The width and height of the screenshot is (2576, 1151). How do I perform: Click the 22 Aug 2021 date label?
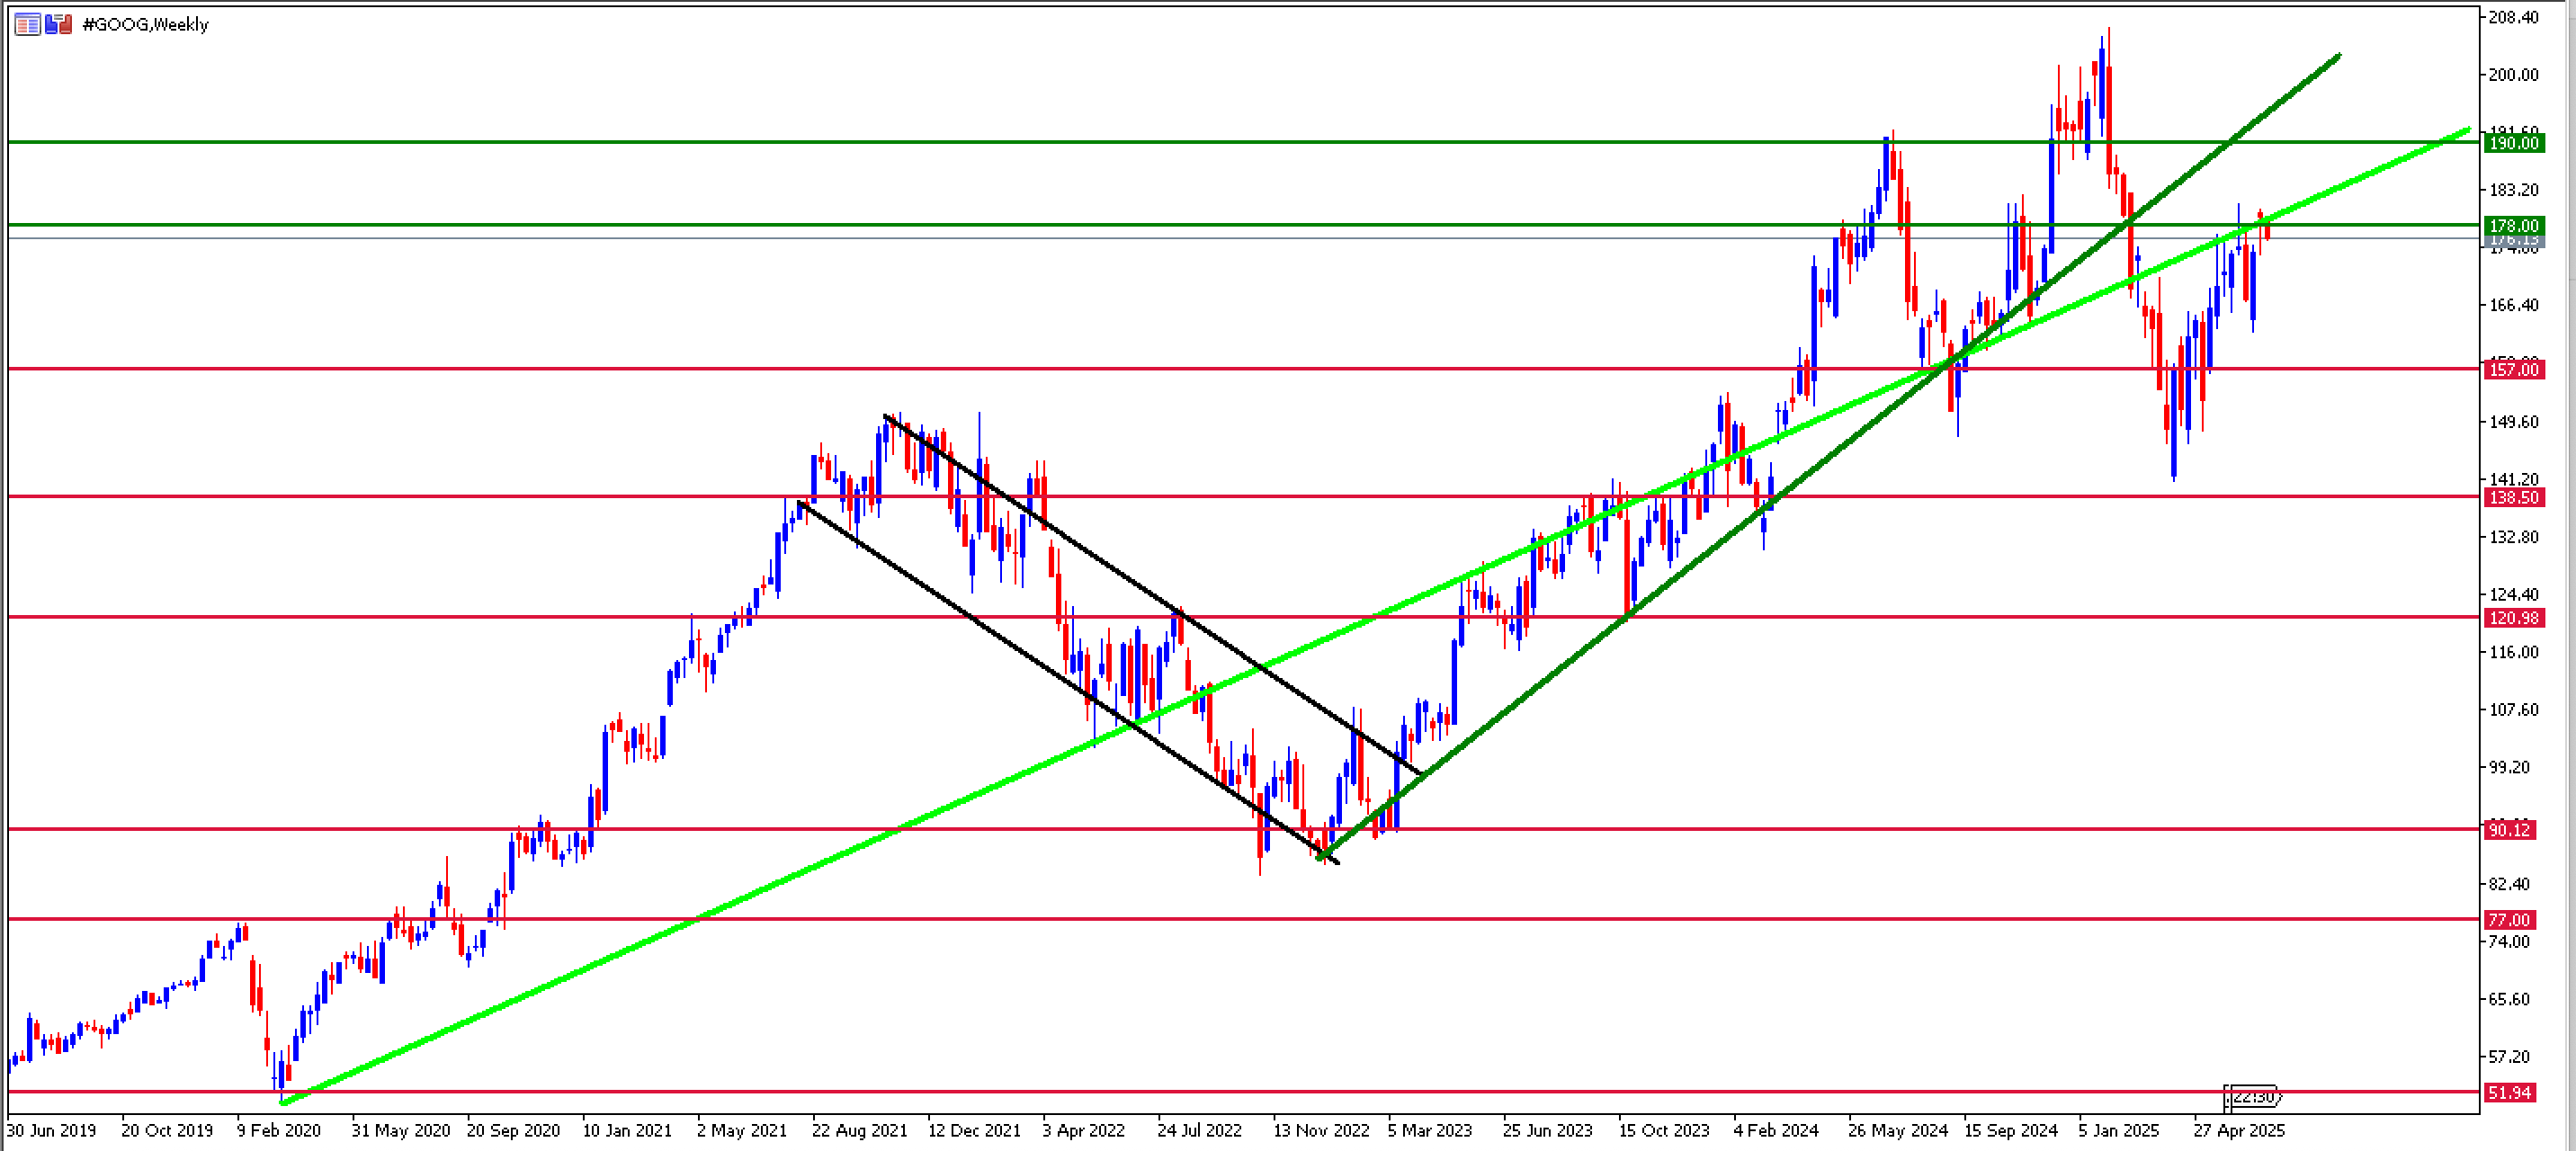[859, 1131]
